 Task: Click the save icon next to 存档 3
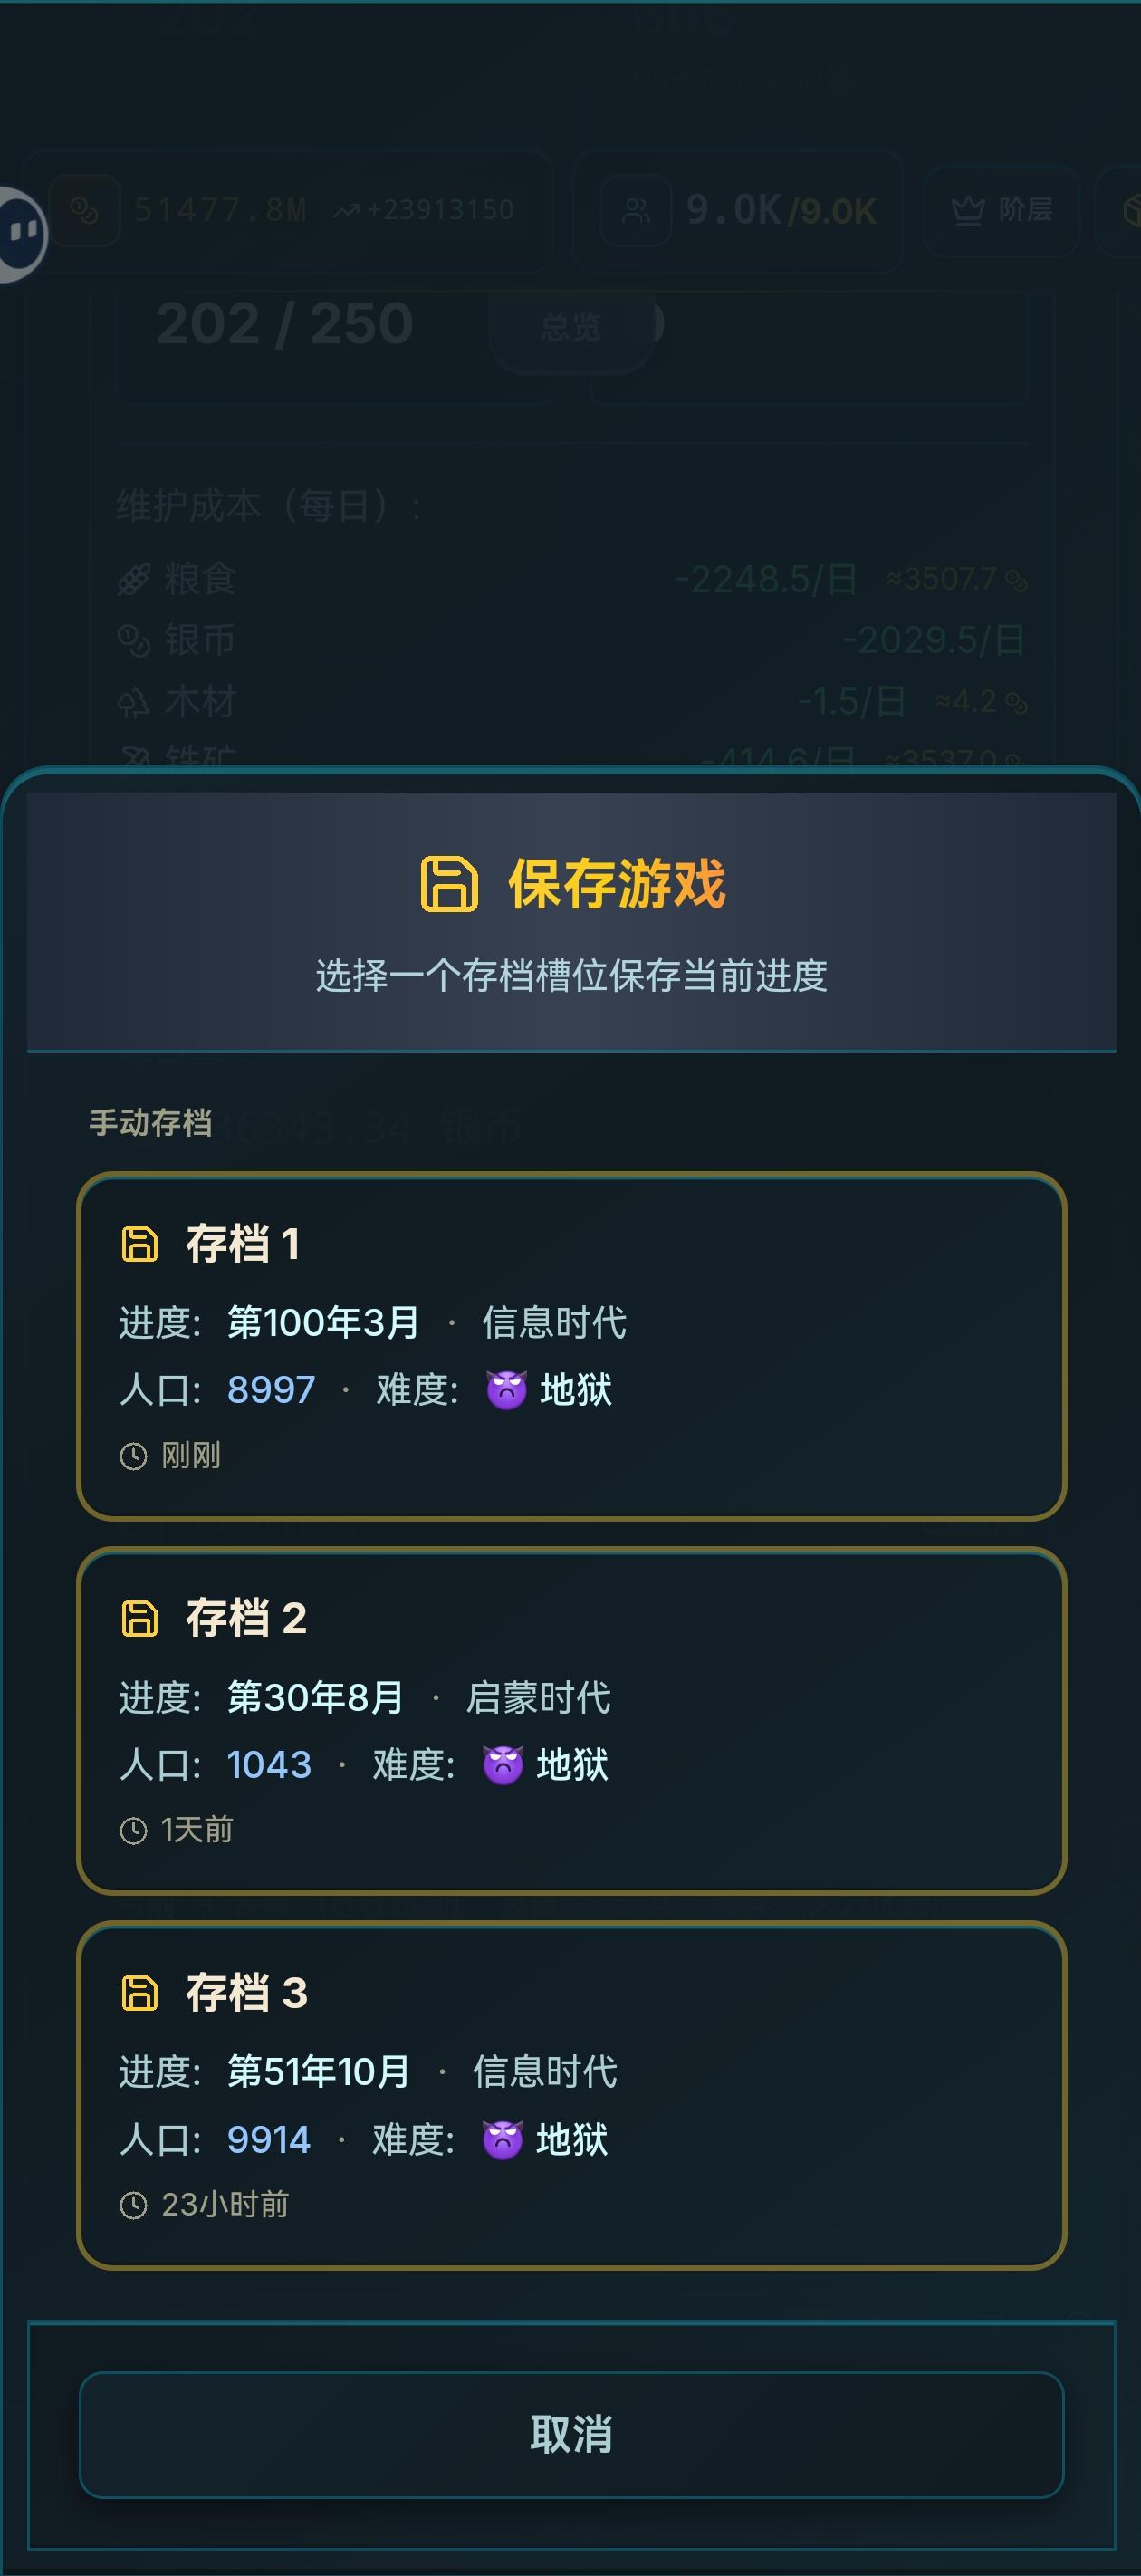(x=139, y=1993)
